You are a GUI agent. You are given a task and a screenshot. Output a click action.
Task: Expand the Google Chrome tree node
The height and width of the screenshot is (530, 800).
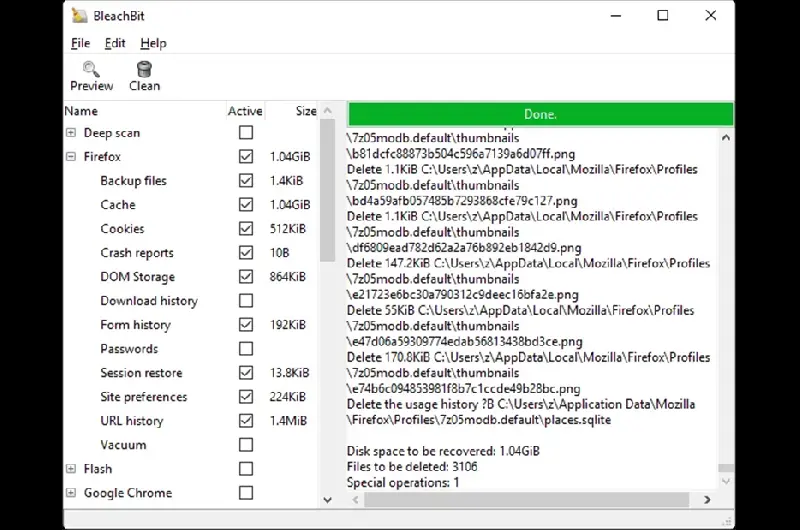71,493
